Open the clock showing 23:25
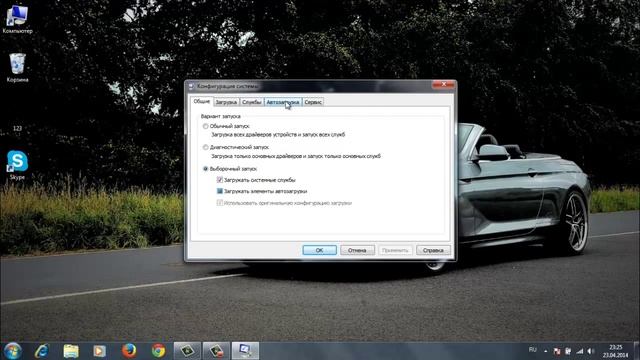The height and width of the screenshot is (360, 640). point(615,351)
